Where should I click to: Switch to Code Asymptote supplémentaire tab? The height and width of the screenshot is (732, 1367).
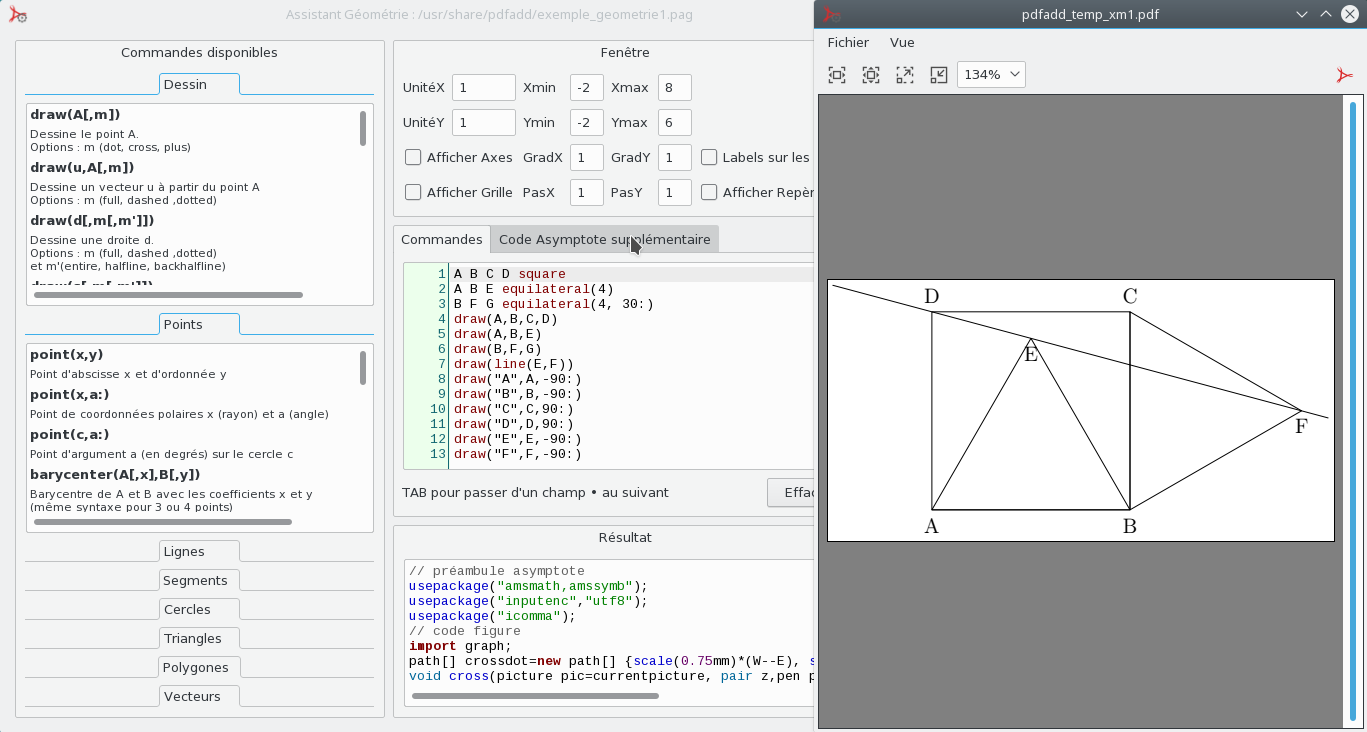(x=604, y=239)
